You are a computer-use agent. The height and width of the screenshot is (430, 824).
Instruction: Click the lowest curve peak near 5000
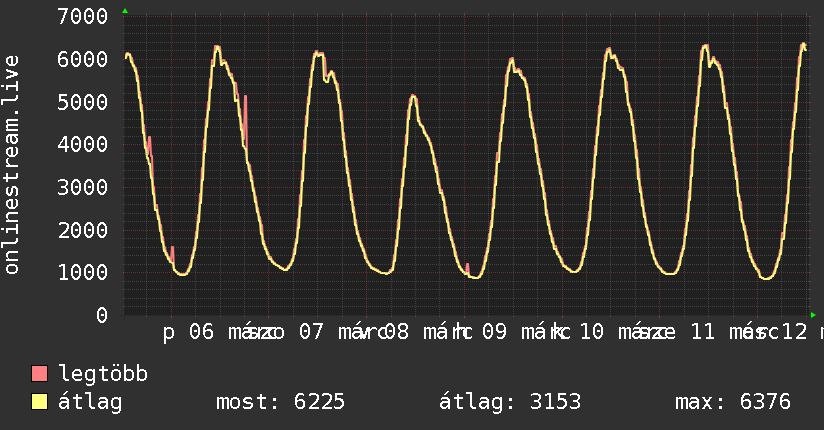[x=414, y=97]
